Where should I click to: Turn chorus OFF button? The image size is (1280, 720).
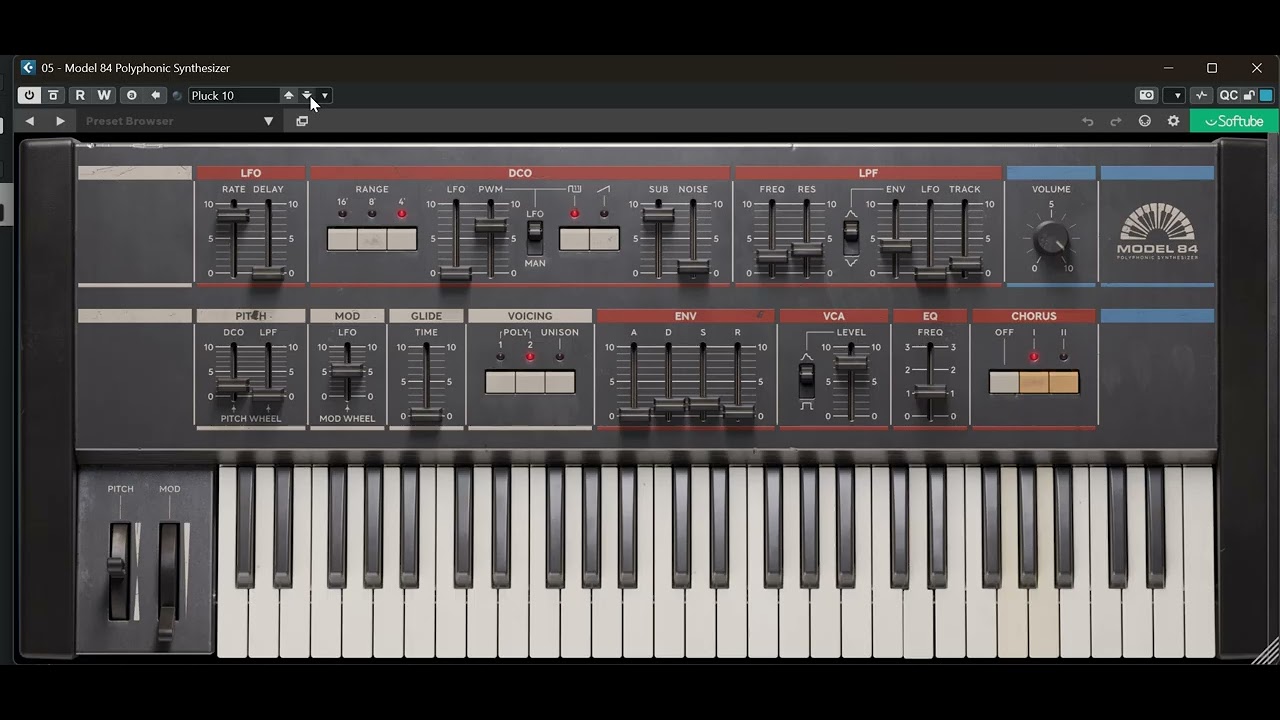pyautogui.click(x=1004, y=382)
